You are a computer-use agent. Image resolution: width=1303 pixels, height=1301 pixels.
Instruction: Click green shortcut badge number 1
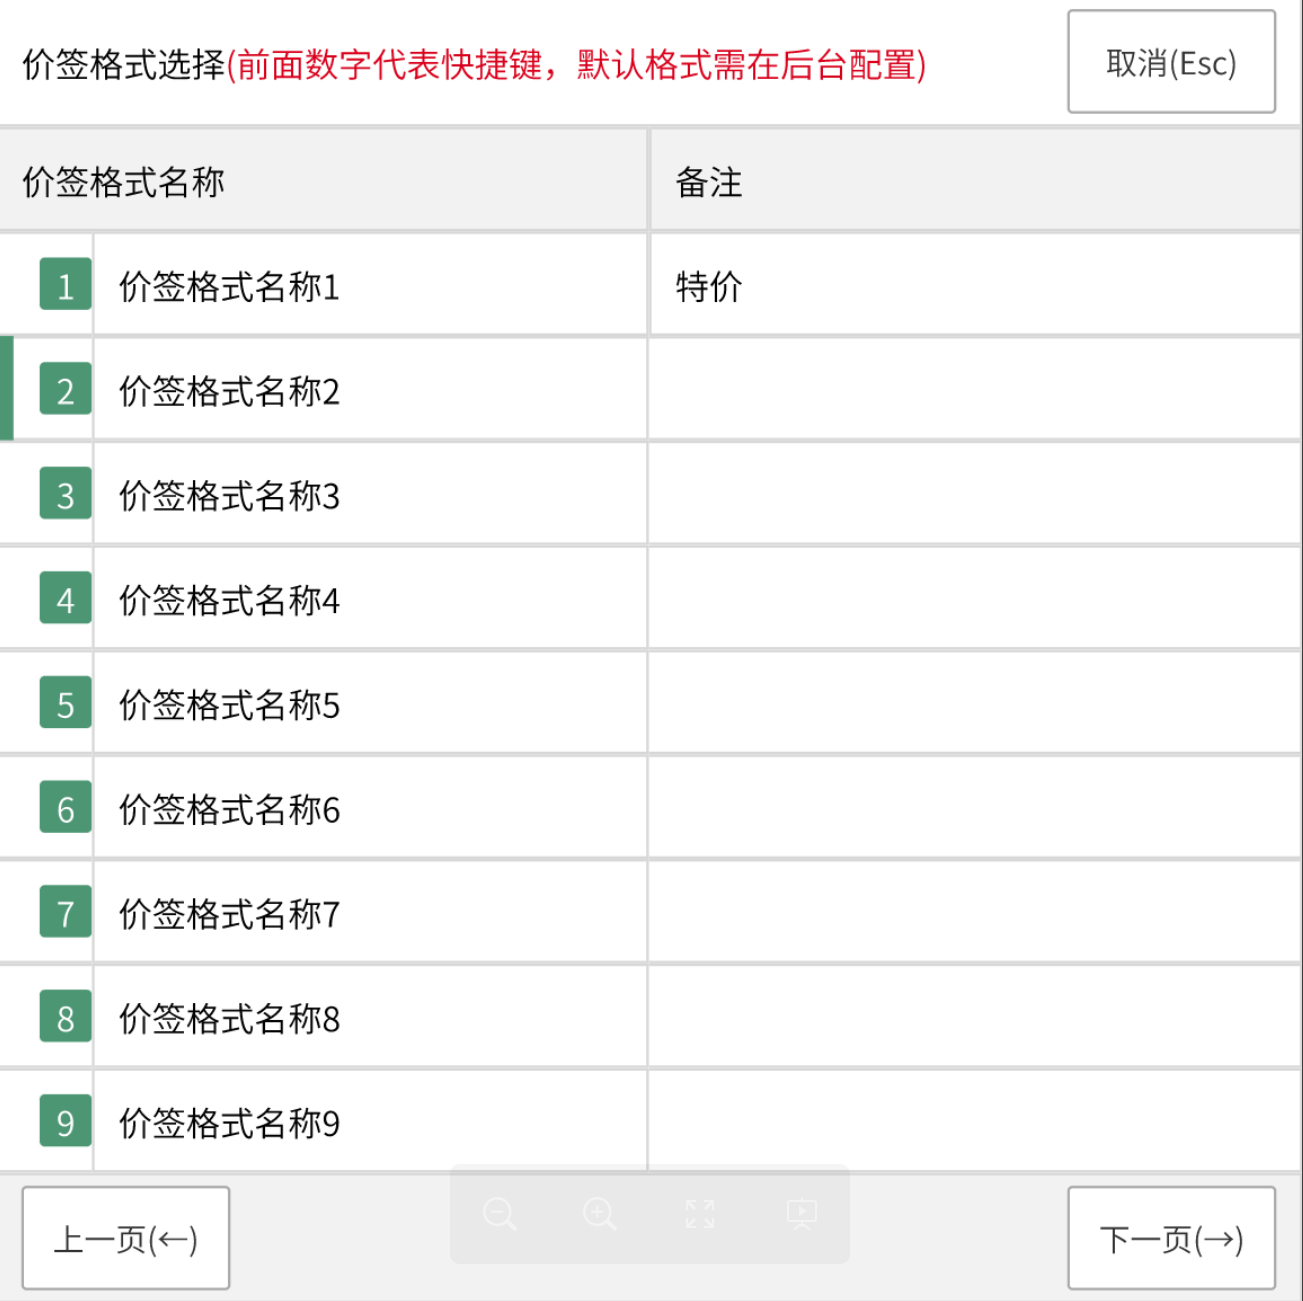[66, 284]
